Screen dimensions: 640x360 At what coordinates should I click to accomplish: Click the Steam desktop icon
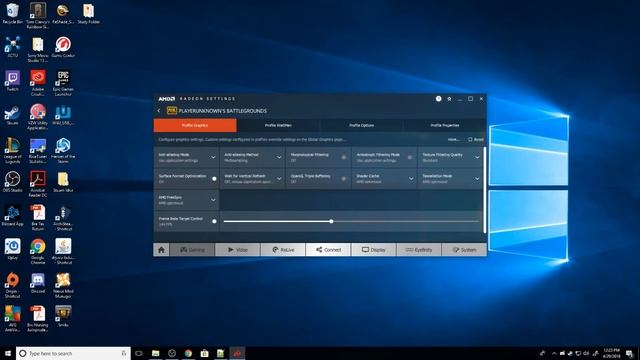click(12, 115)
